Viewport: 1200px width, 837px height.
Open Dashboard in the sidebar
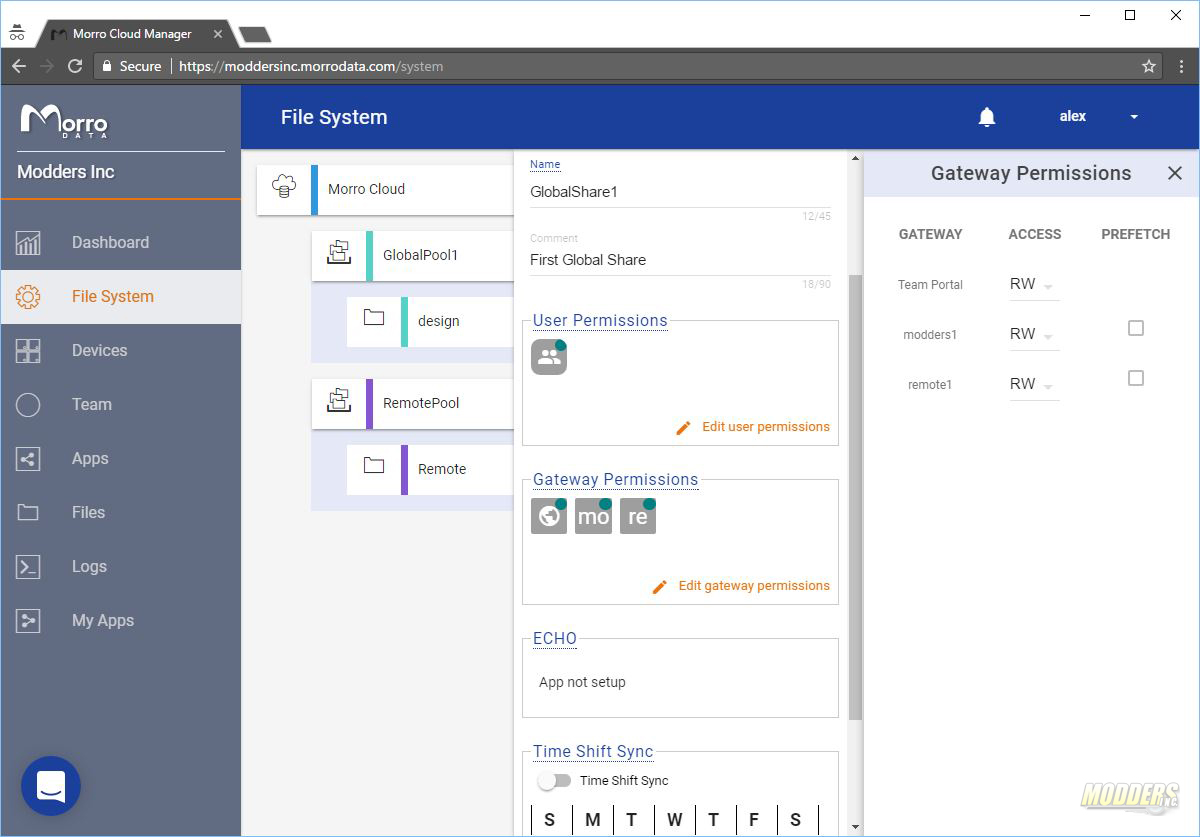(x=121, y=243)
